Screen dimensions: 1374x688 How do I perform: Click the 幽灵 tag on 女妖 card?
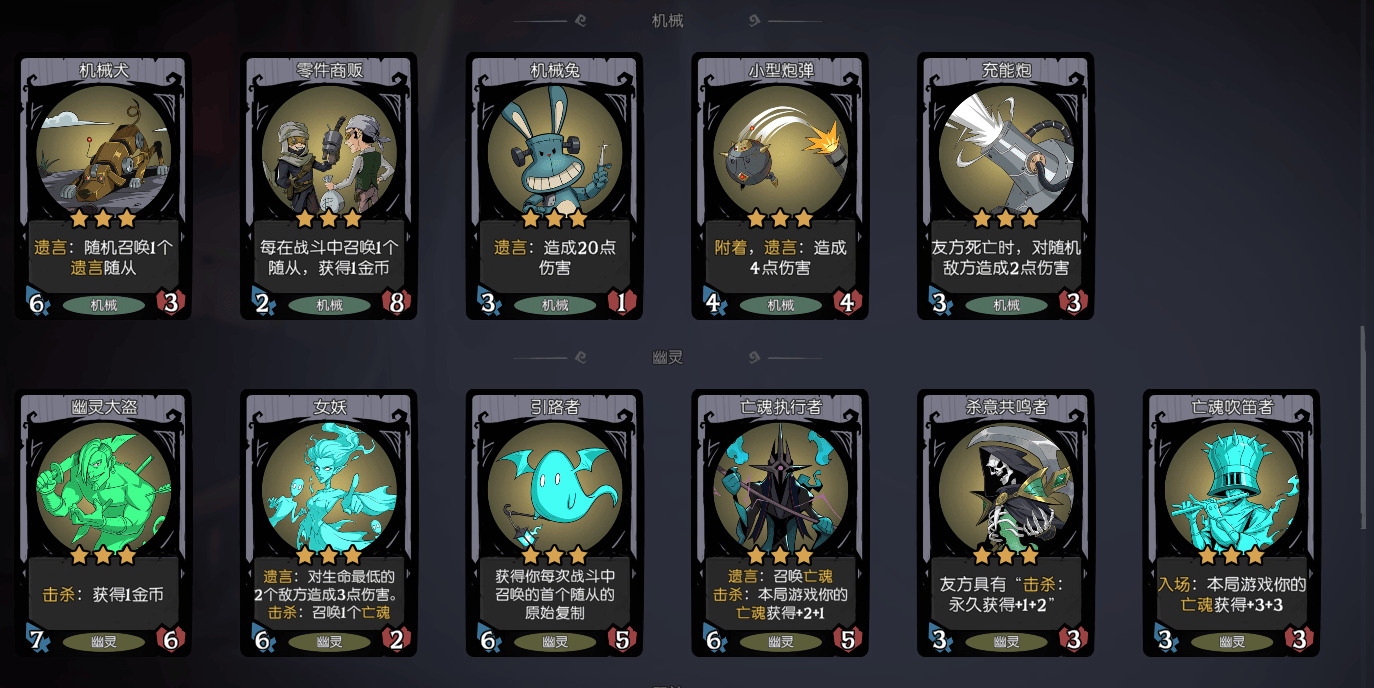(329, 642)
